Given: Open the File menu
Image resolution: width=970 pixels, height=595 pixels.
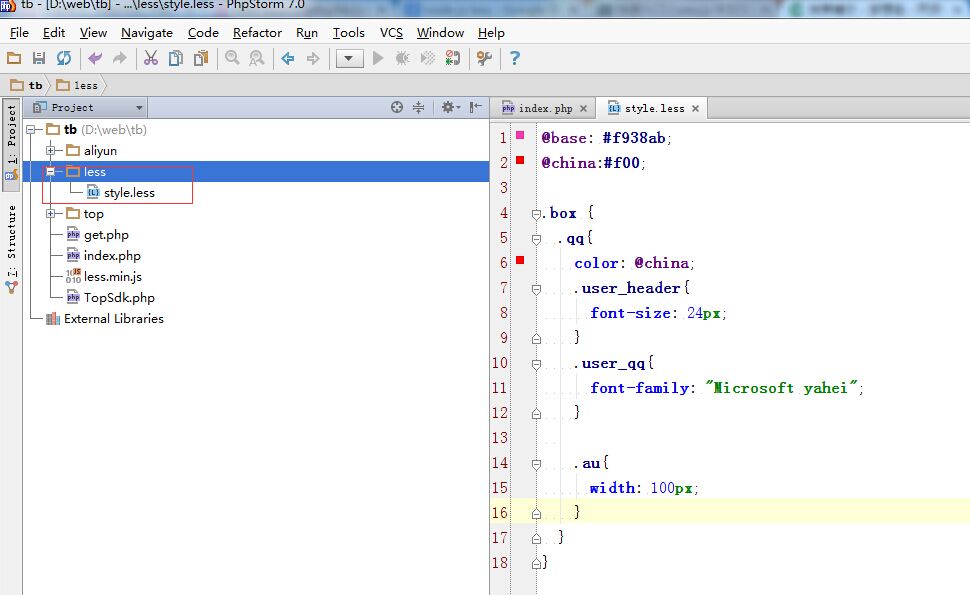Looking at the screenshot, I should click(x=19, y=33).
